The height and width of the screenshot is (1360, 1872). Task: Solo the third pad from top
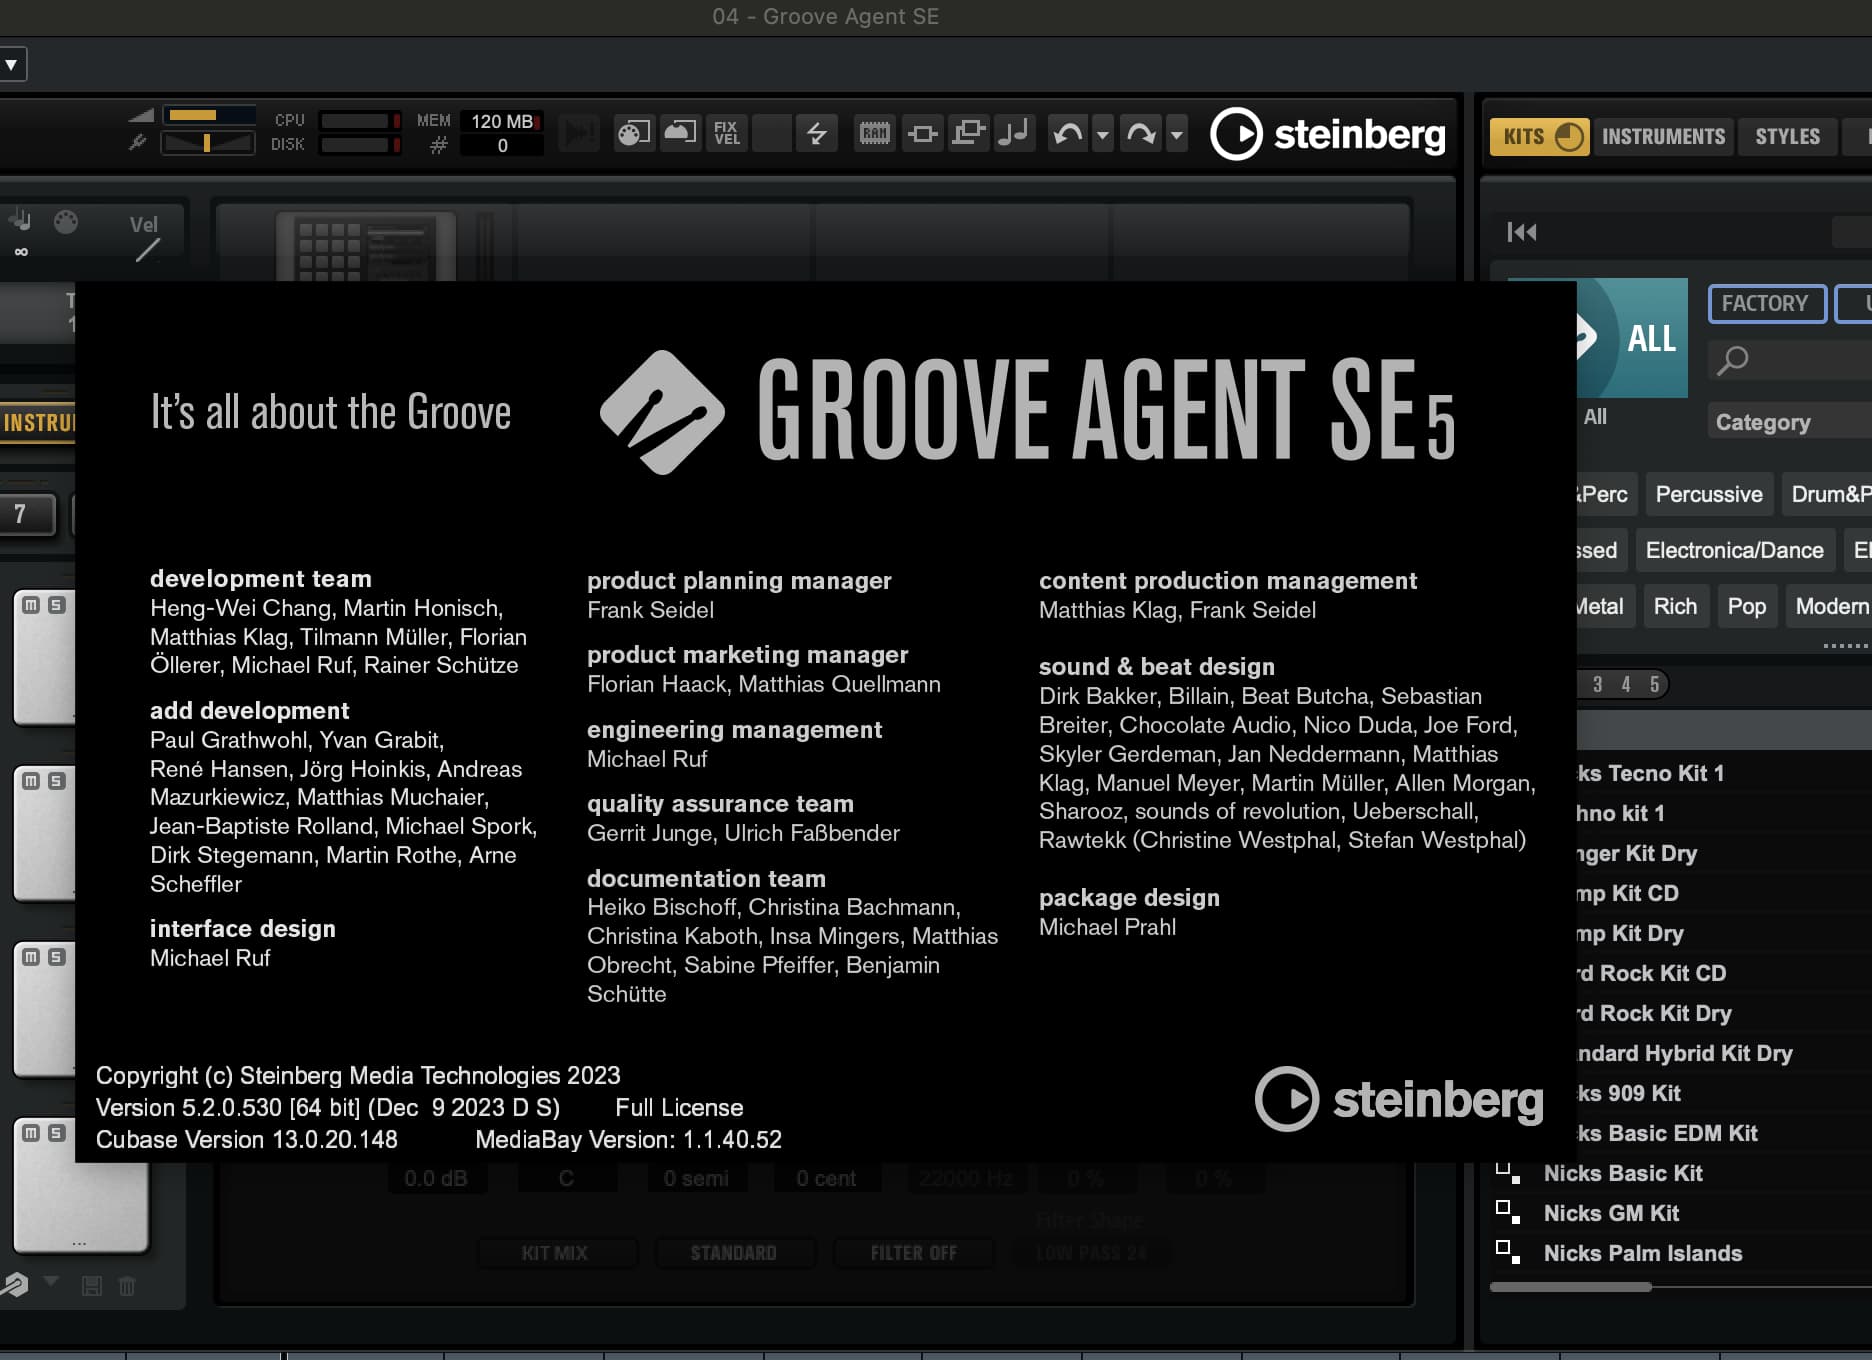tap(57, 957)
